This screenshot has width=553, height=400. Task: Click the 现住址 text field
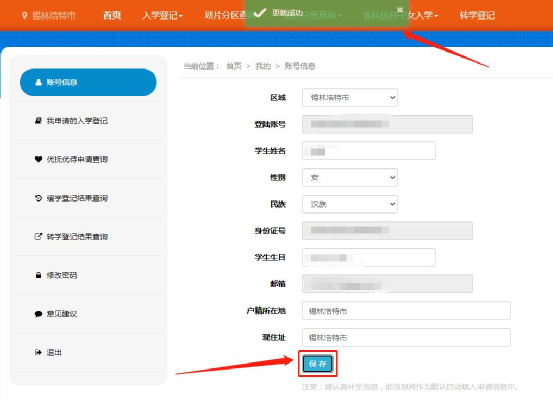406,338
